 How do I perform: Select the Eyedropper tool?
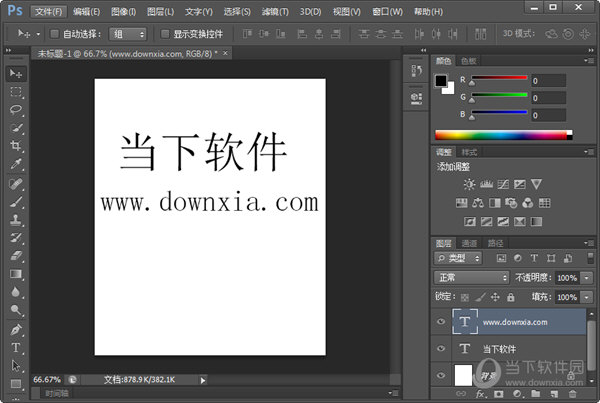tap(16, 164)
